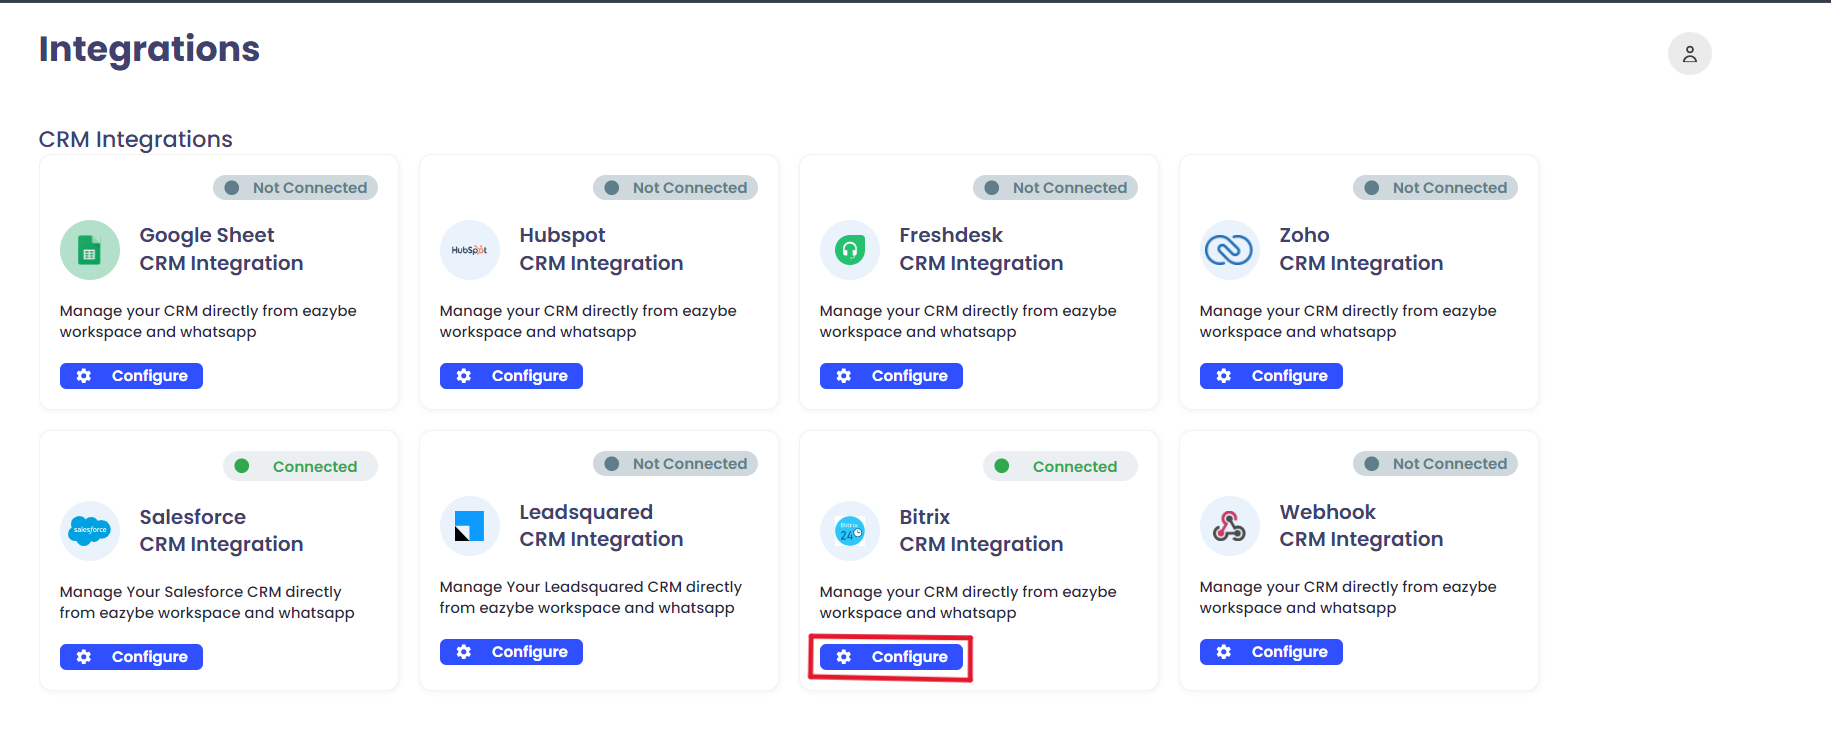Click 'Manage Your Salesforce CRM directly' description
Image resolution: width=1831 pixels, height=738 pixels.
[x=207, y=602]
